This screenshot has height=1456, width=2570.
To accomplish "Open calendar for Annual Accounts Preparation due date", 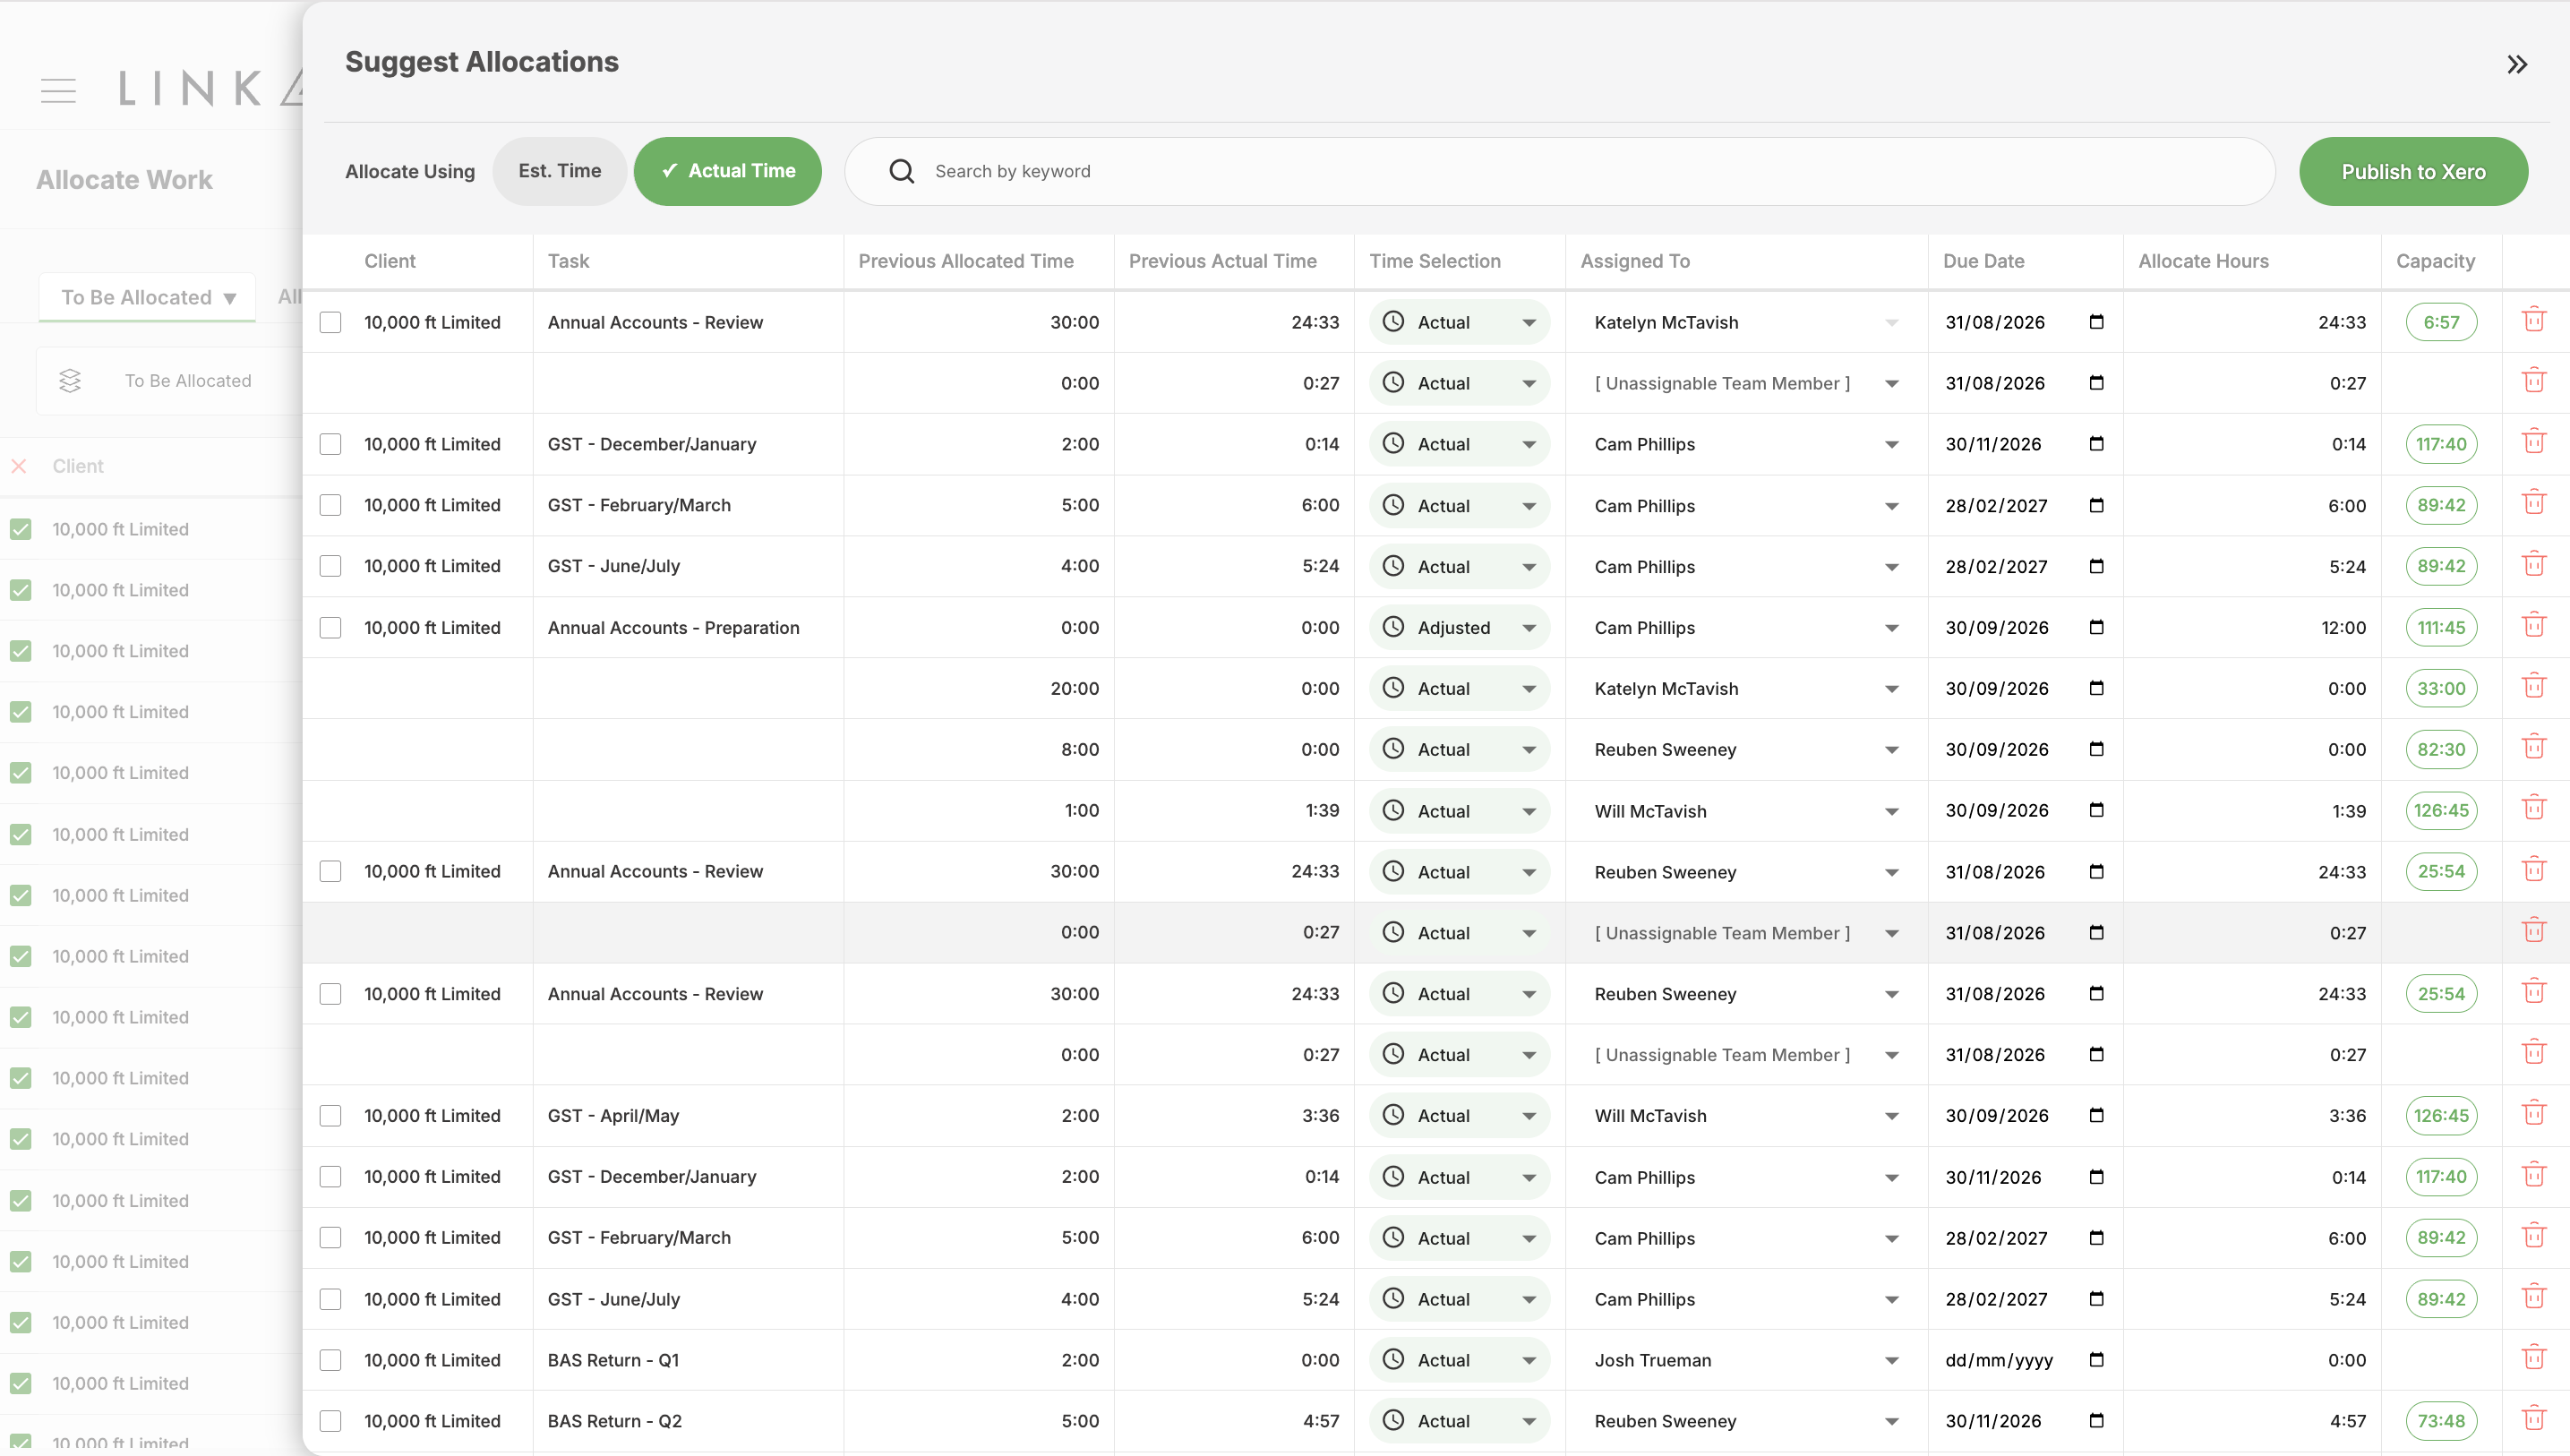I will 2096,627.
